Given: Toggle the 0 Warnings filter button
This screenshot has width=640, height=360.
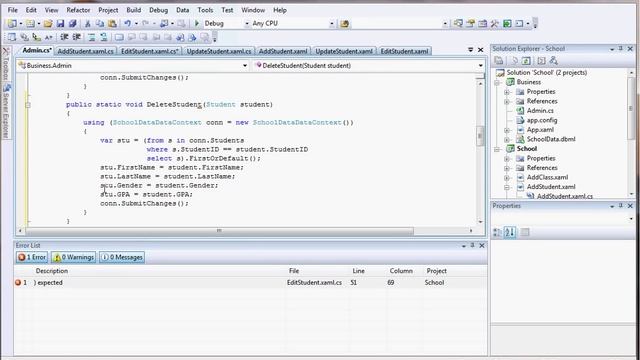Looking at the screenshot, I should (x=73, y=257).
